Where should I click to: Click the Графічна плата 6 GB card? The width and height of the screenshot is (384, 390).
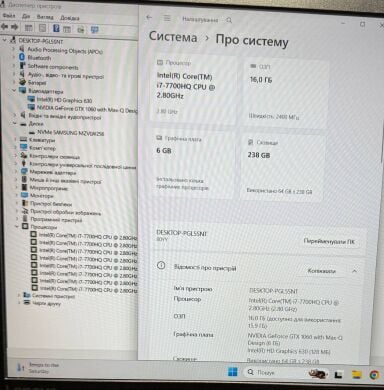[193, 164]
